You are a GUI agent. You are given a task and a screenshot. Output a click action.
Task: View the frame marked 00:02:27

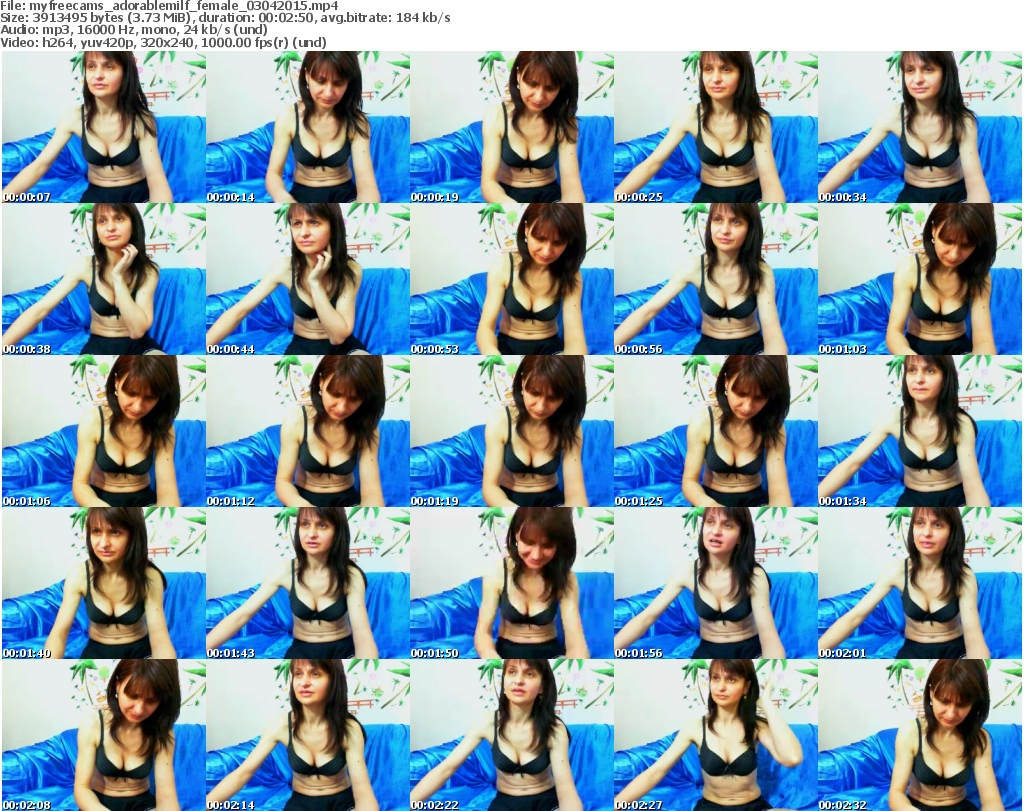pos(716,735)
